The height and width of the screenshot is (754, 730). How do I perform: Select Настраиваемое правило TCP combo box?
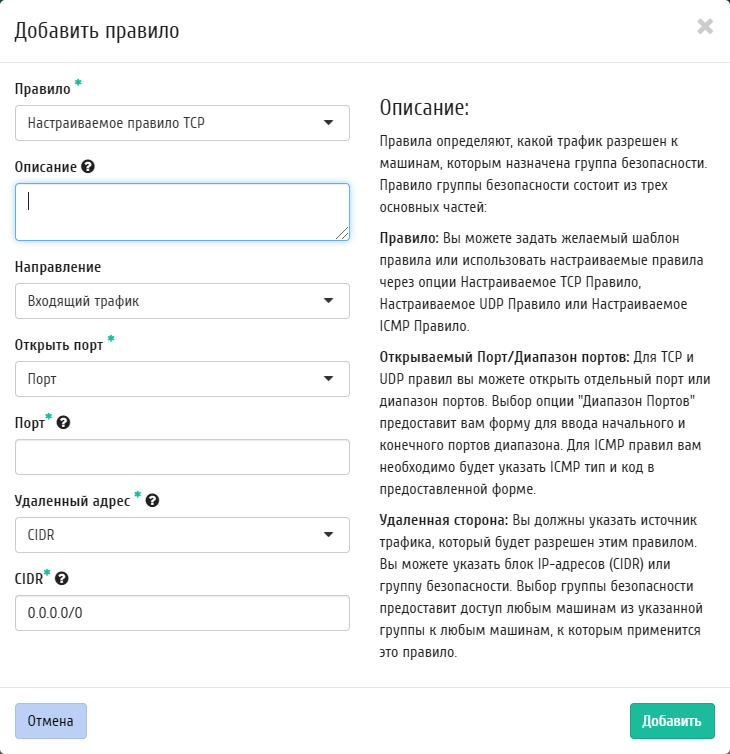coord(182,123)
